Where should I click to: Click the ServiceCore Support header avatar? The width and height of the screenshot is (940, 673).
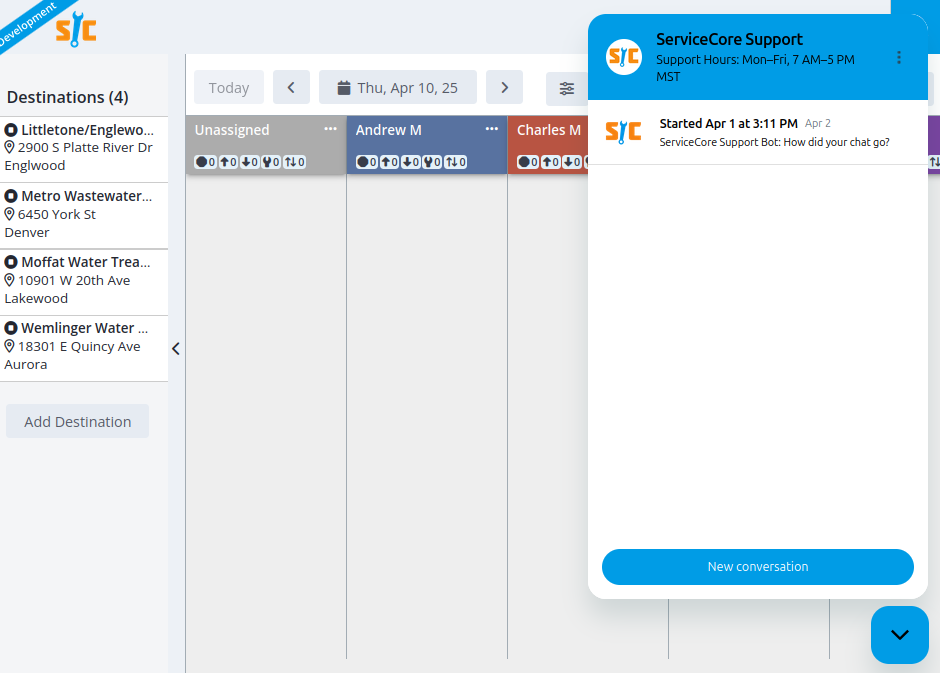pyautogui.click(x=623, y=57)
